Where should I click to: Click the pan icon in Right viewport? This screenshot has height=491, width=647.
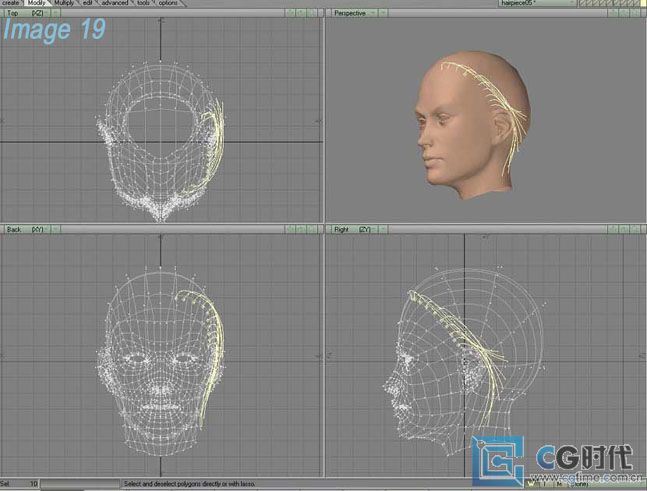pos(614,229)
